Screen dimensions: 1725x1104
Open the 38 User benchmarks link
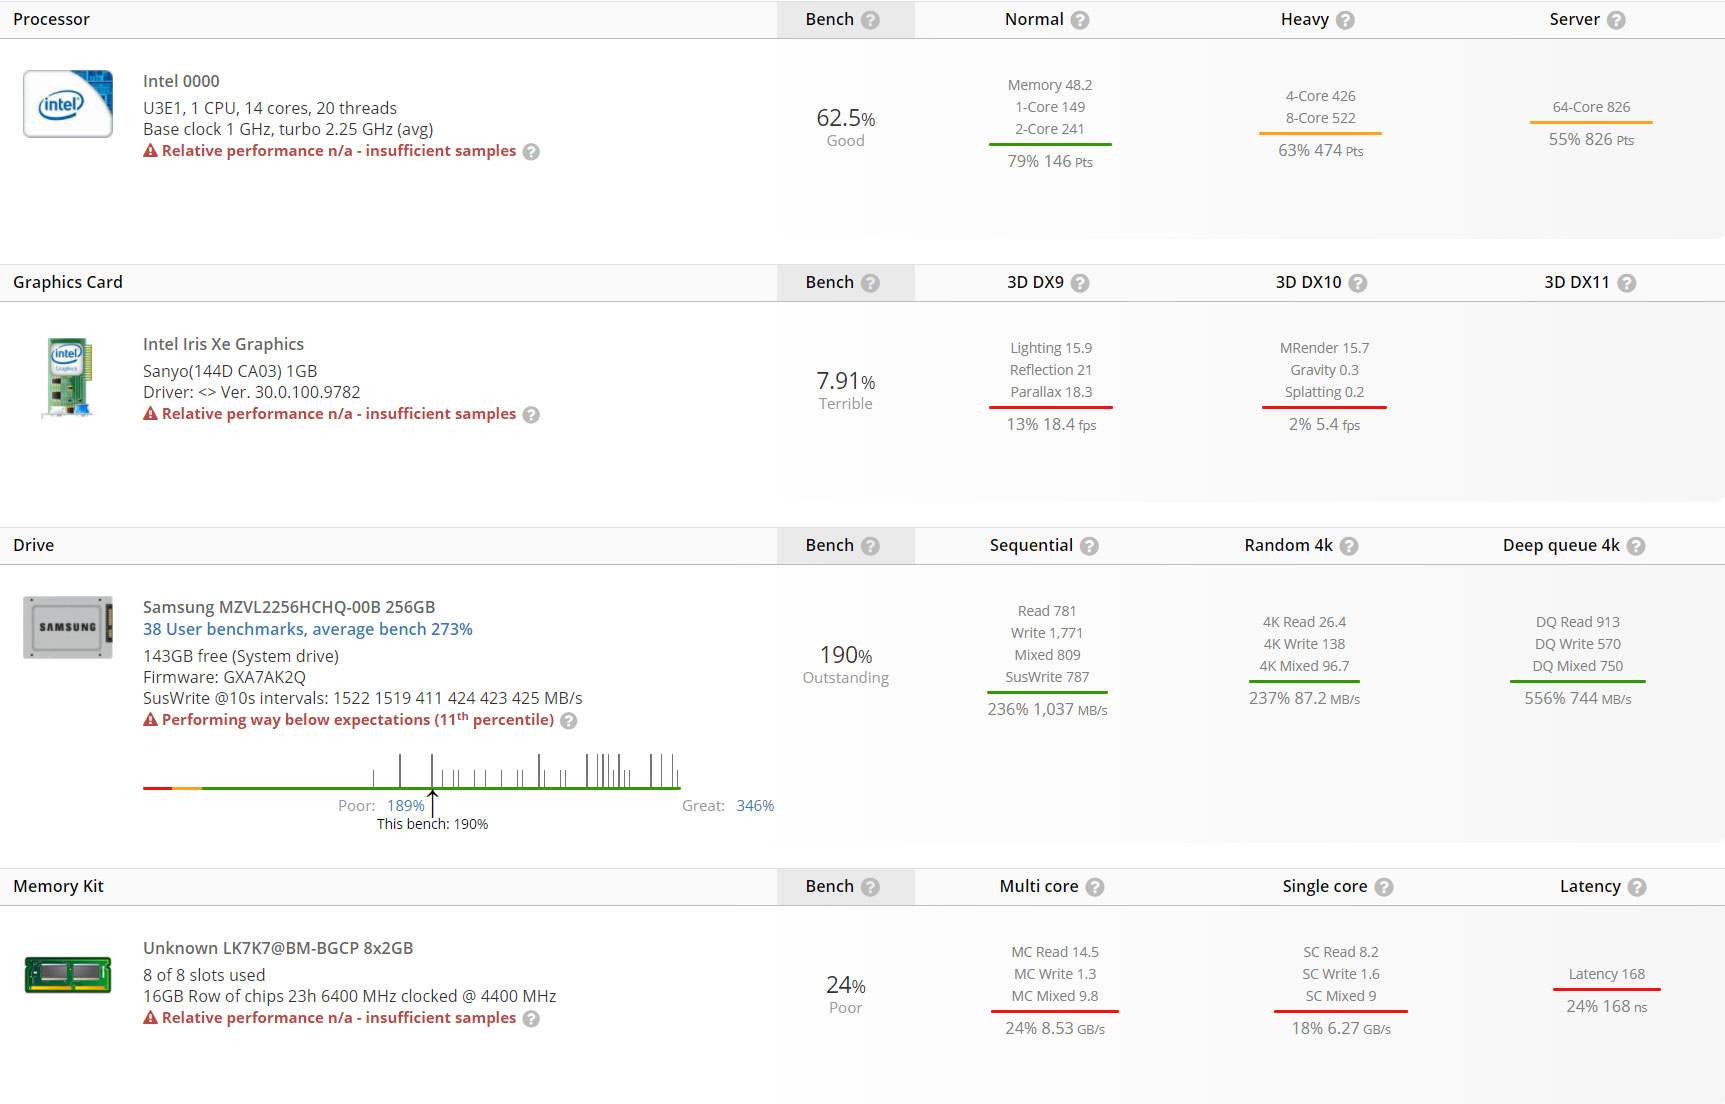(307, 629)
